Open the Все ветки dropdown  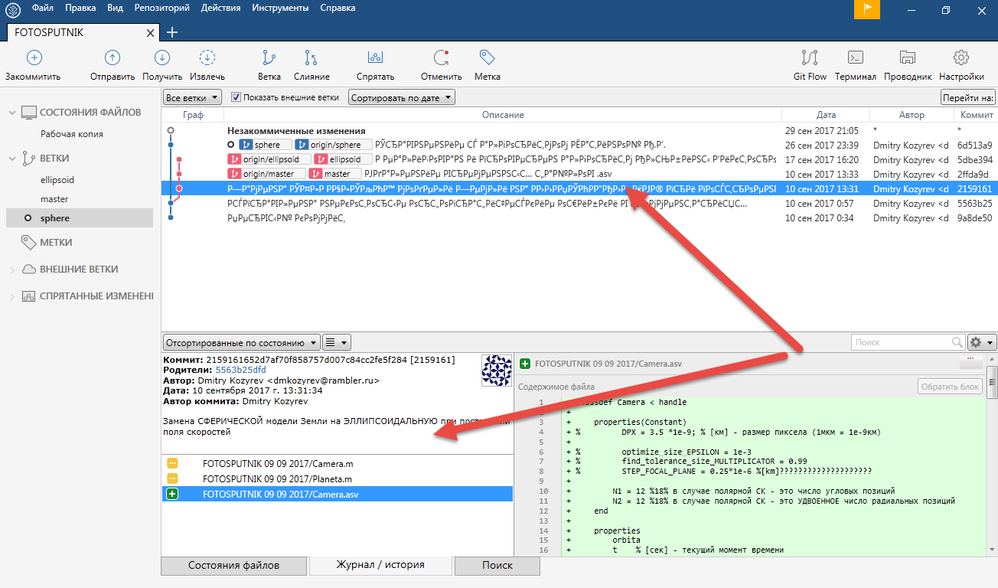(192, 97)
